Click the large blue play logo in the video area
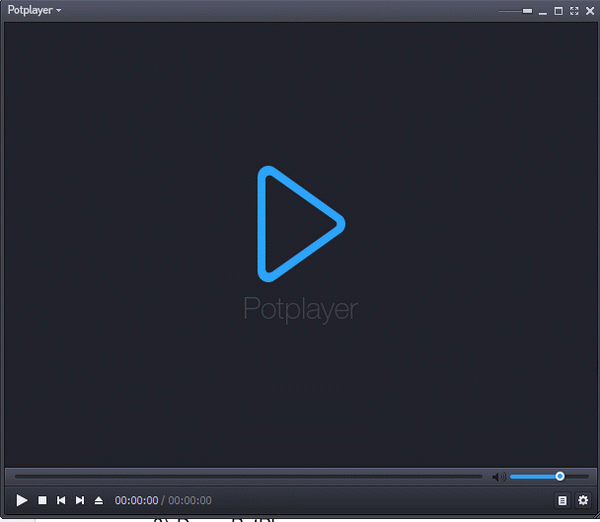 coord(301,224)
